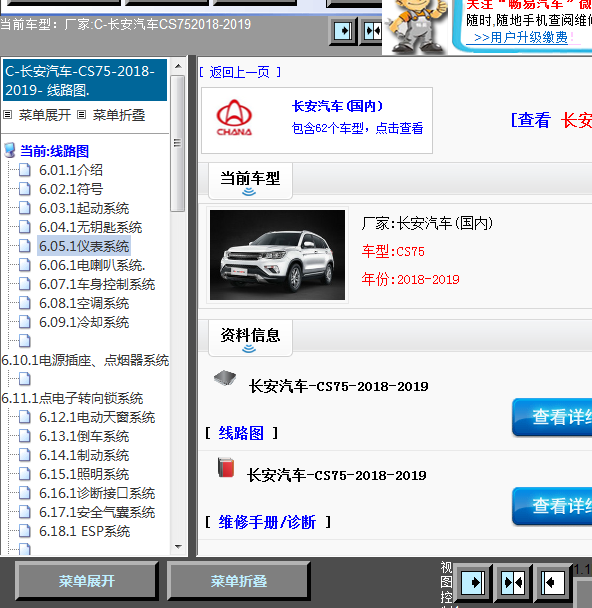Click page icon next to 6.03.1起动系统
The image size is (592, 608).
(25, 208)
